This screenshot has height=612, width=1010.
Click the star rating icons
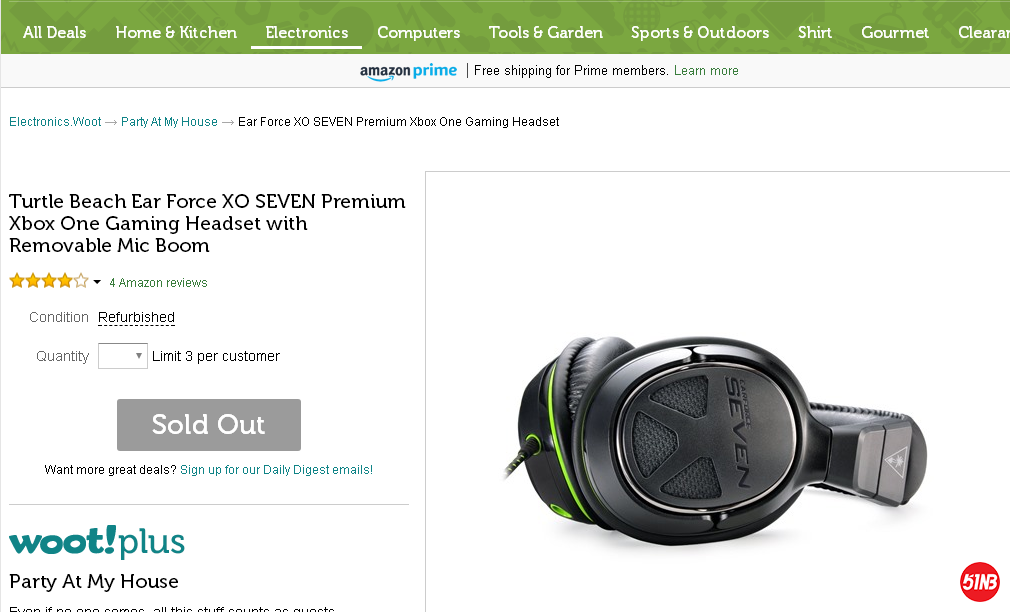48,281
